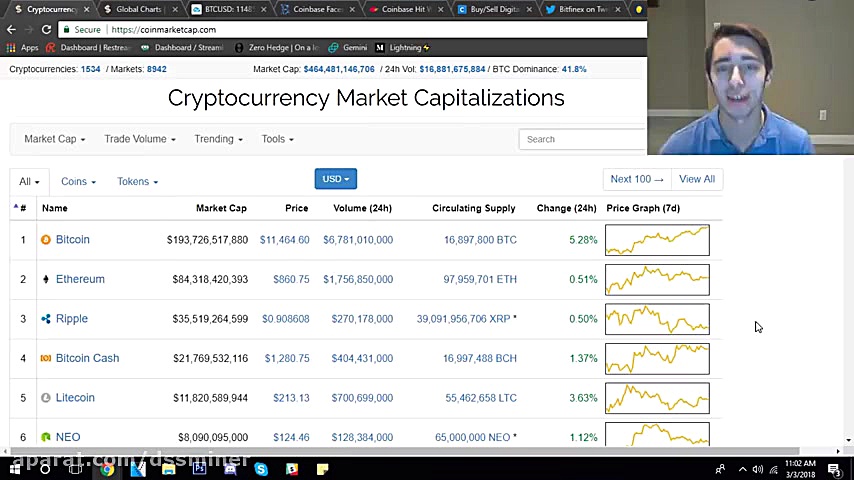The width and height of the screenshot is (854, 480).
Task: Expand the Tools dropdown menu
Action: point(277,139)
